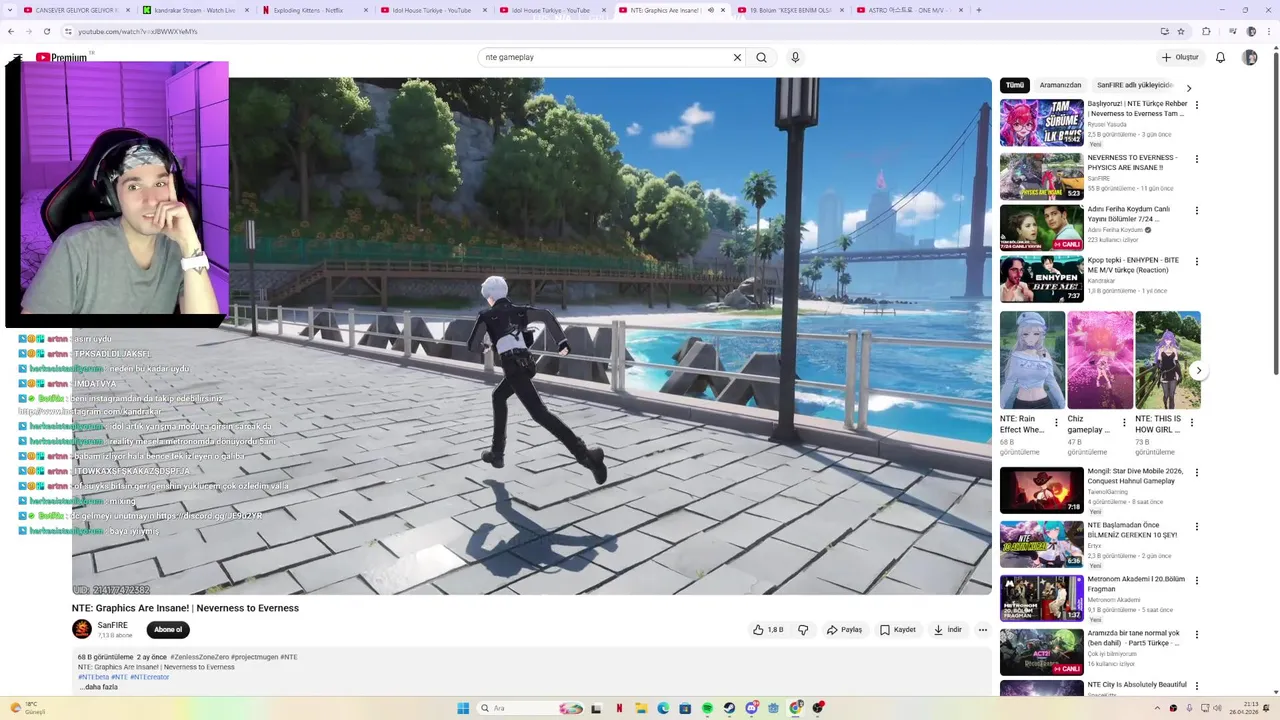1280x720 pixels.
Task: Open the #ZenlessZoneZero hashtag link
Action: pyautogui.click(x=199, y=657)
